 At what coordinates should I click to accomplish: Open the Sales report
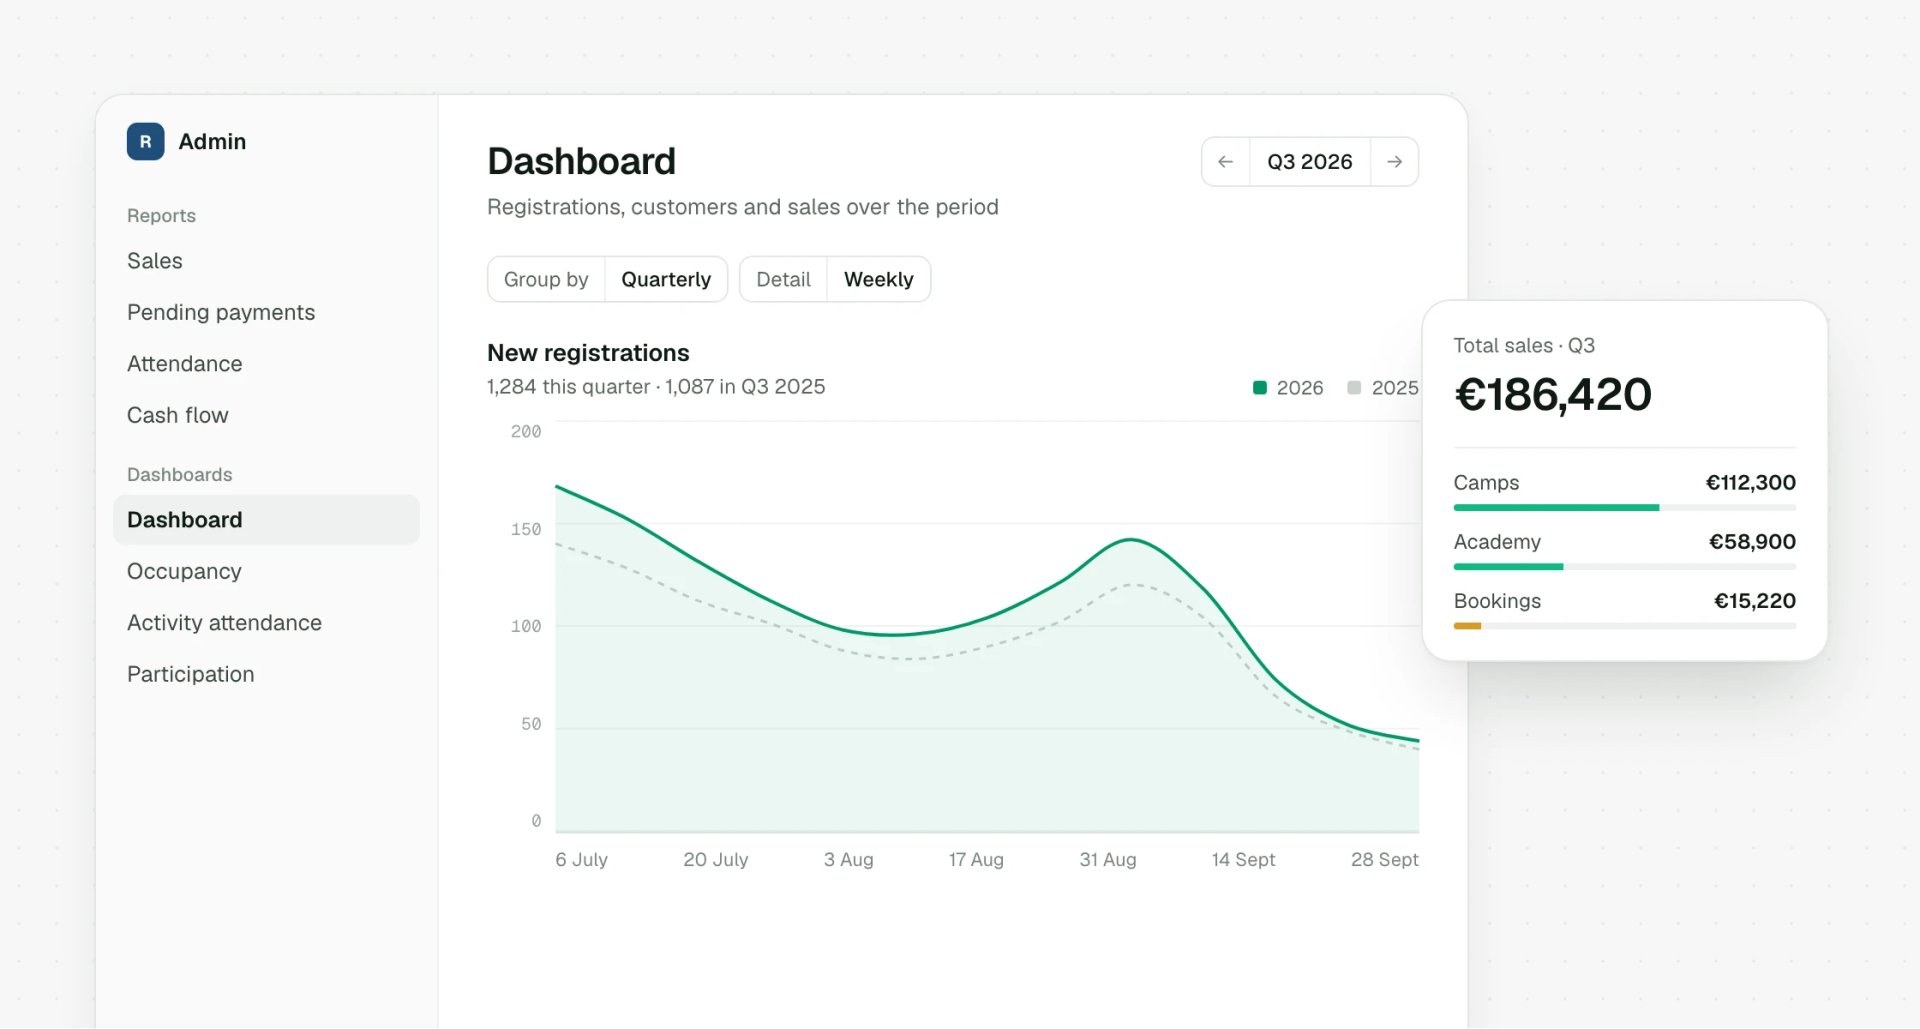tap(155, 261)
